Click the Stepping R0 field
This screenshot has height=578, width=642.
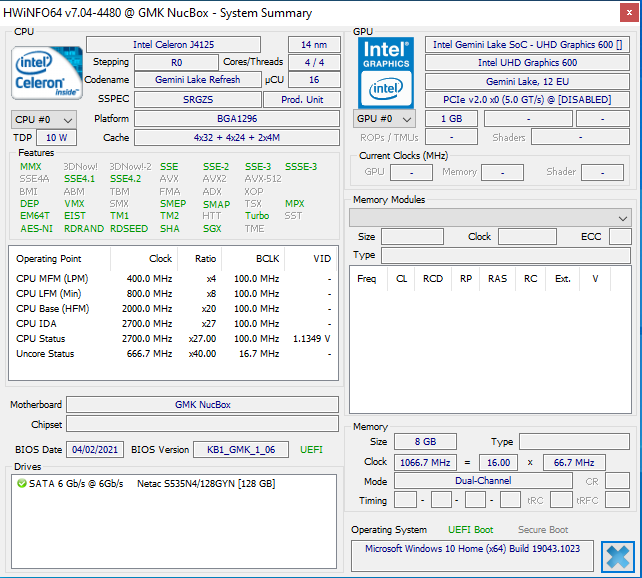click(176, 63)
